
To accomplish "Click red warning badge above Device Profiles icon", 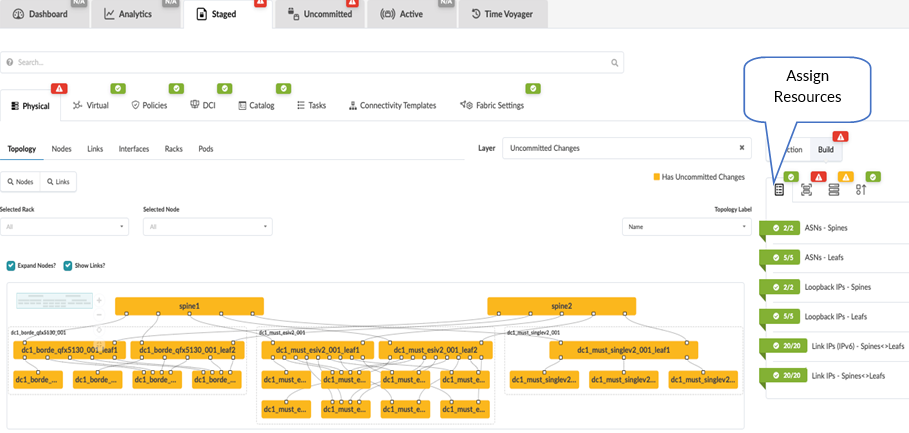I will coord(819,177).
